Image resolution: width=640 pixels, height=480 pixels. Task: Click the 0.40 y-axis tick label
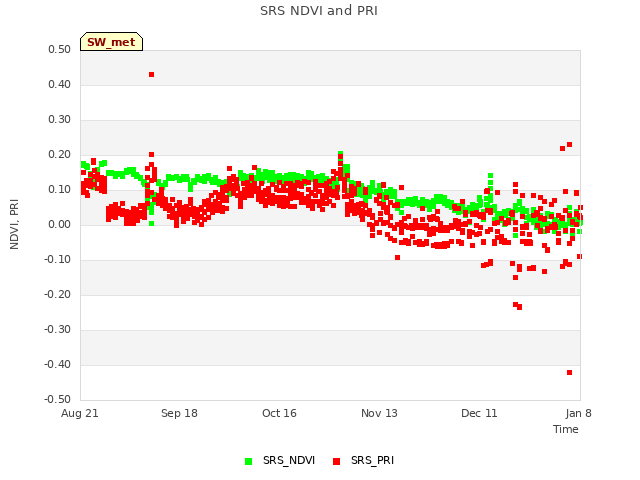[x=59, y=84]
